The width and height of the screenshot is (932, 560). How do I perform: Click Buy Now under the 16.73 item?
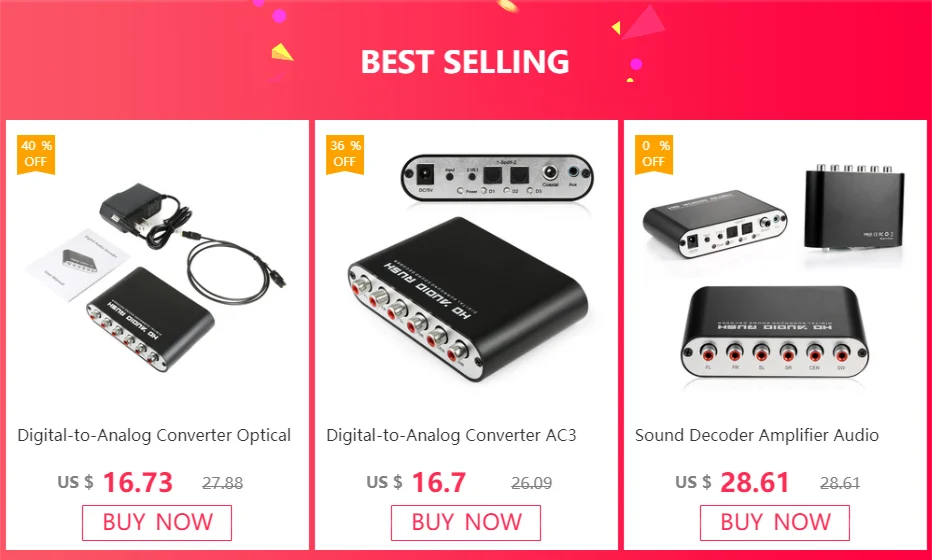[157, 523]
